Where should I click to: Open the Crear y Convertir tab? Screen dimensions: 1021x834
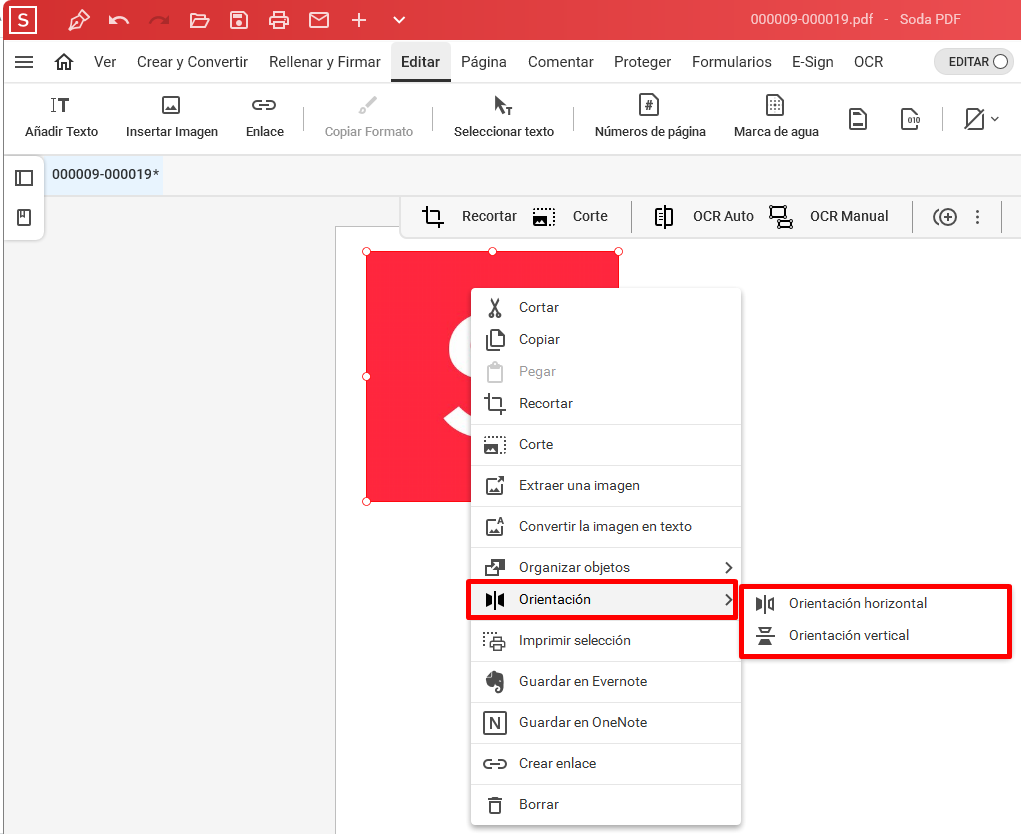coord(192,62)
